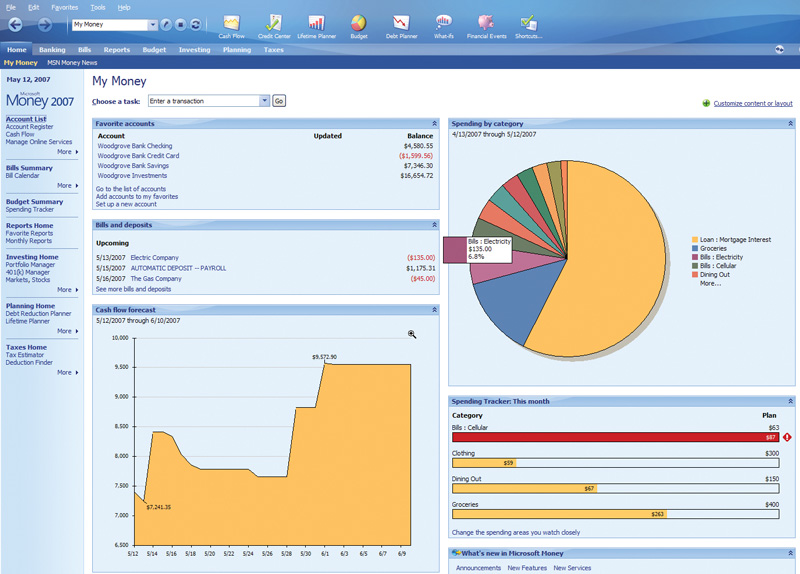Go forward with the Forward arrow button
The height and width of the screenshot is (574, 800).
click(45, 24)
